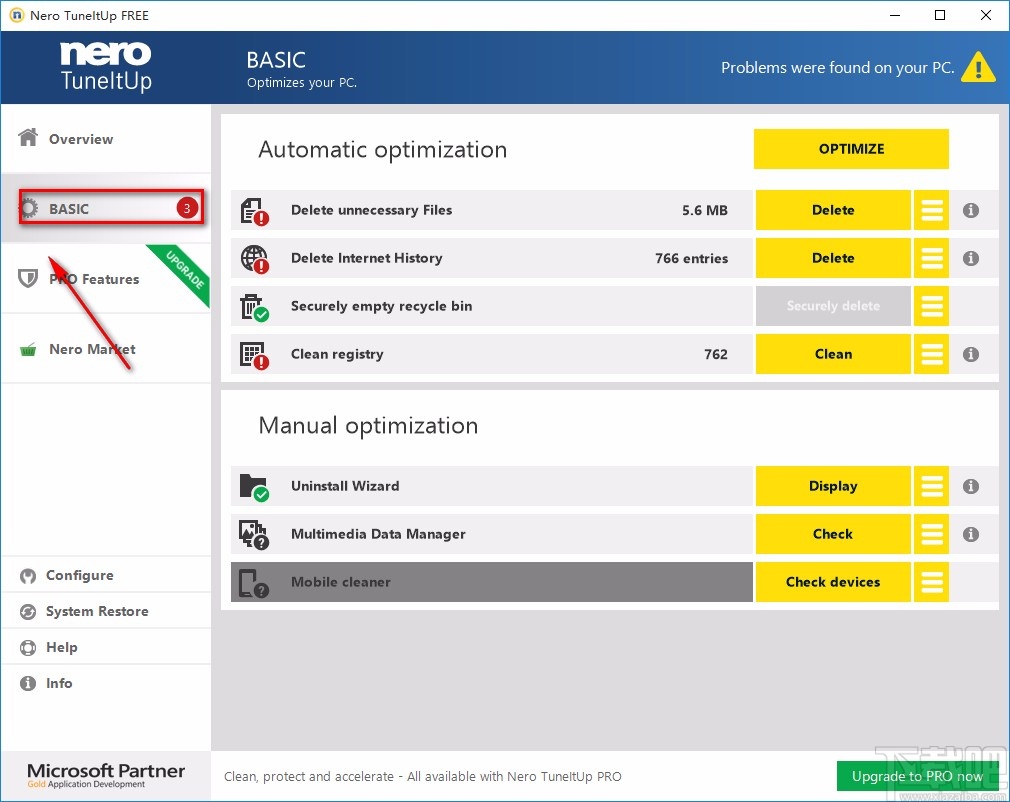Click the '762' registry count
This screenshot has height=802, width=1010.
coord(716,354)
